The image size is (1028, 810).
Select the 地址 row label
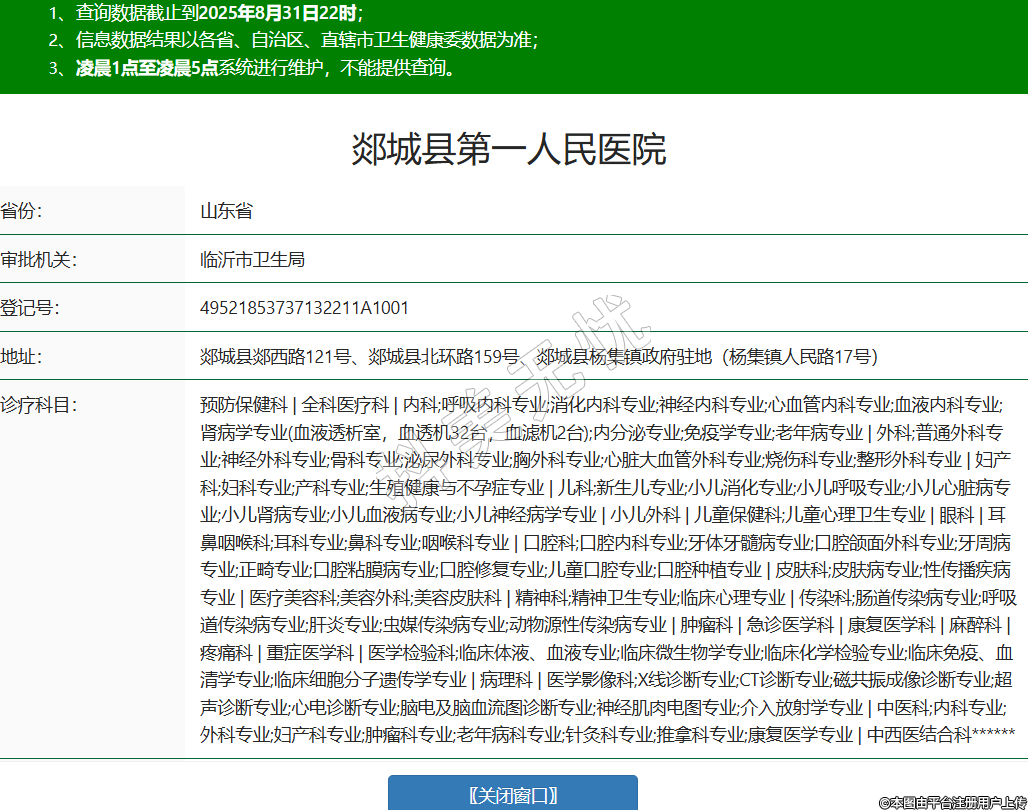[22, 356]
